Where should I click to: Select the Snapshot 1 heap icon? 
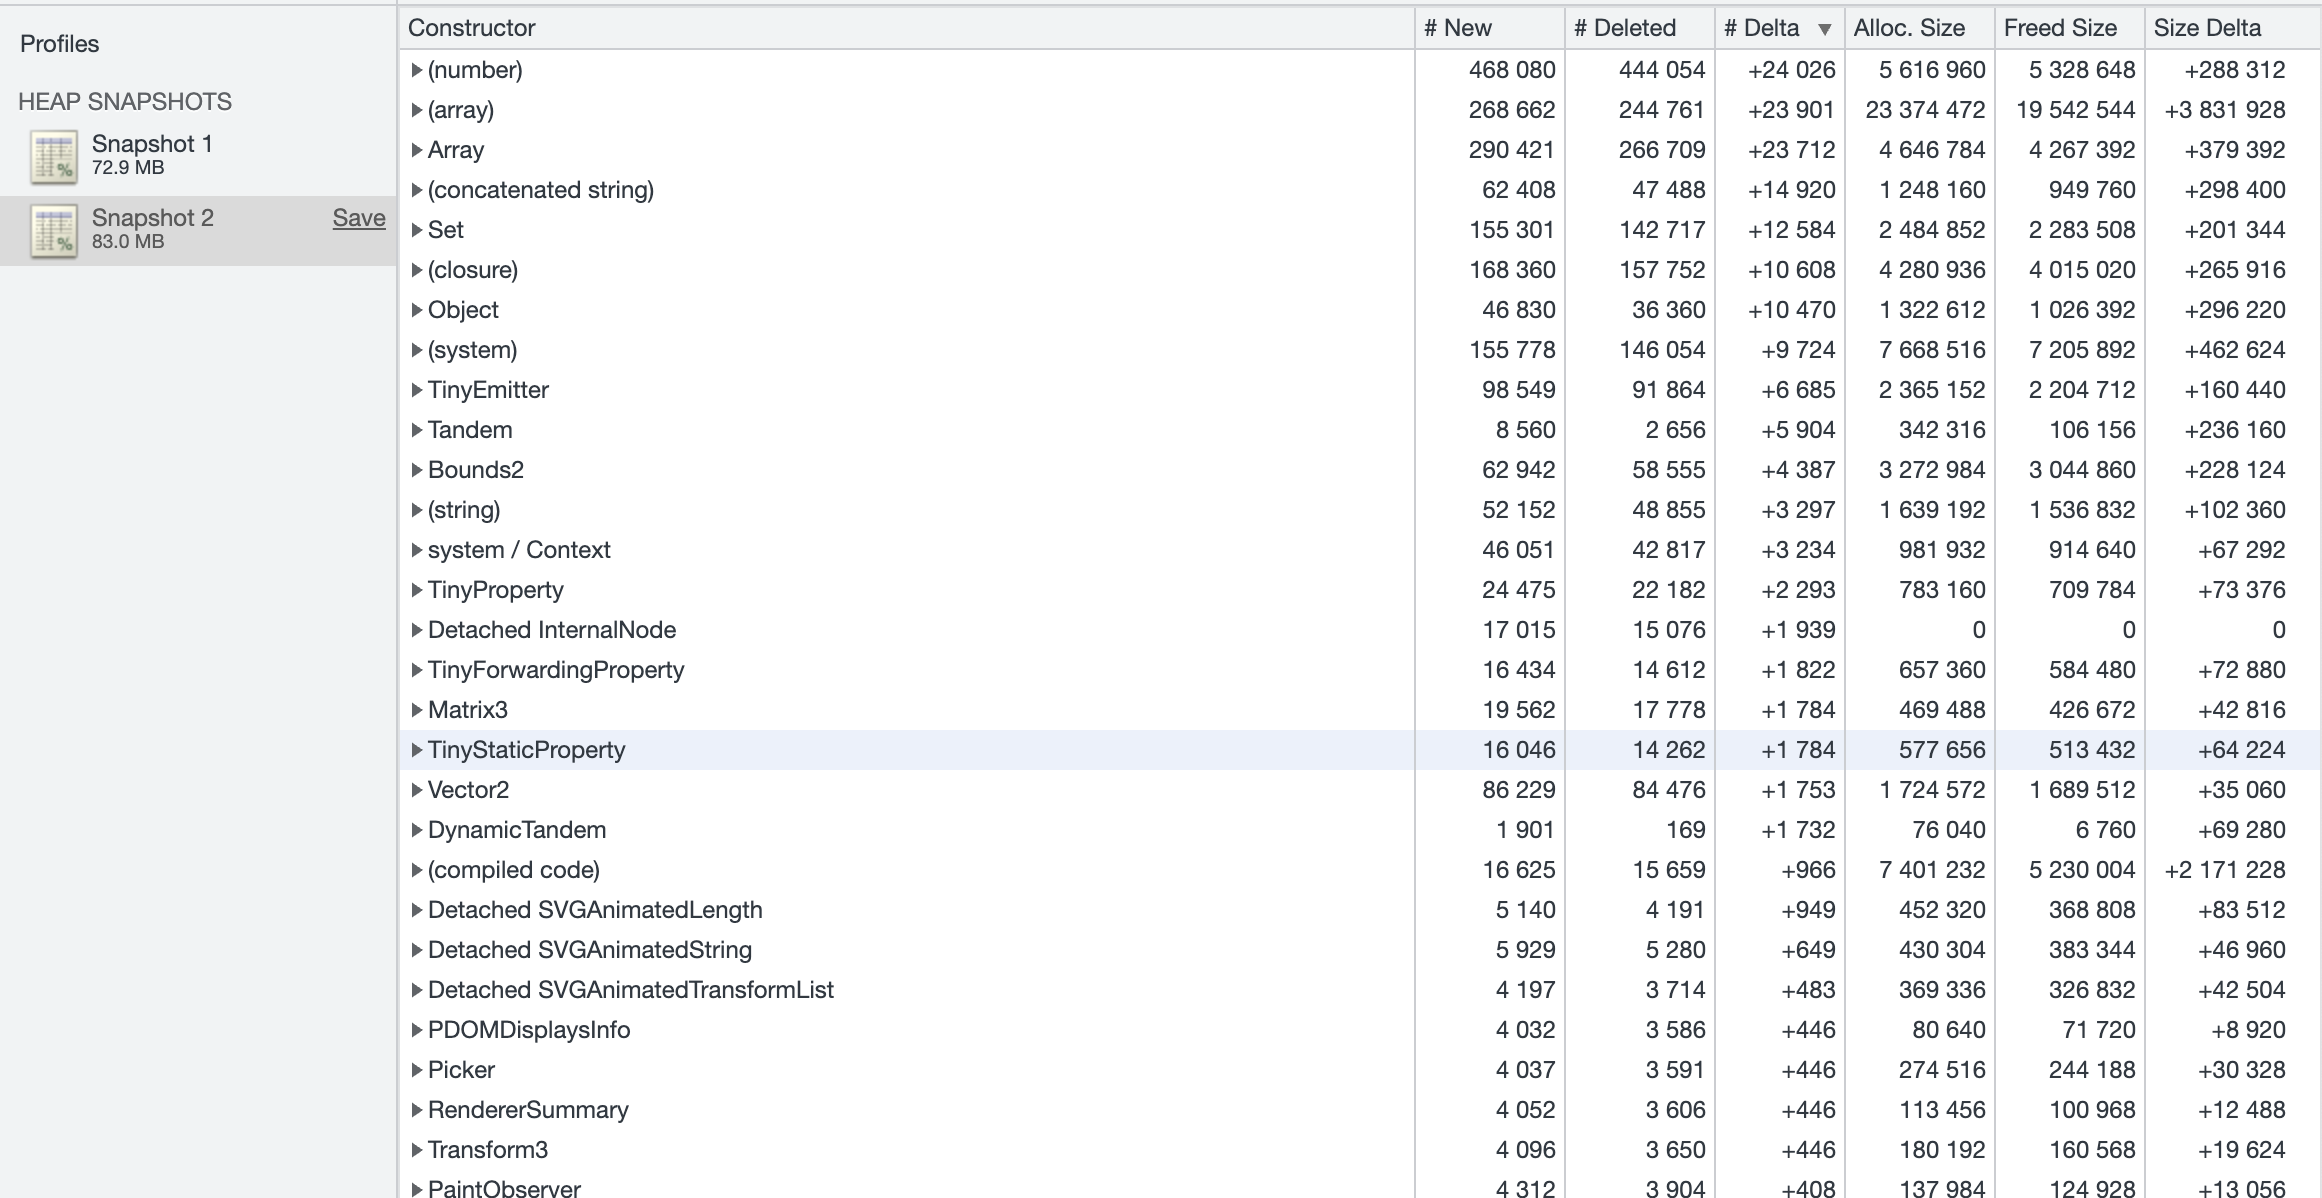coord(53,155)
